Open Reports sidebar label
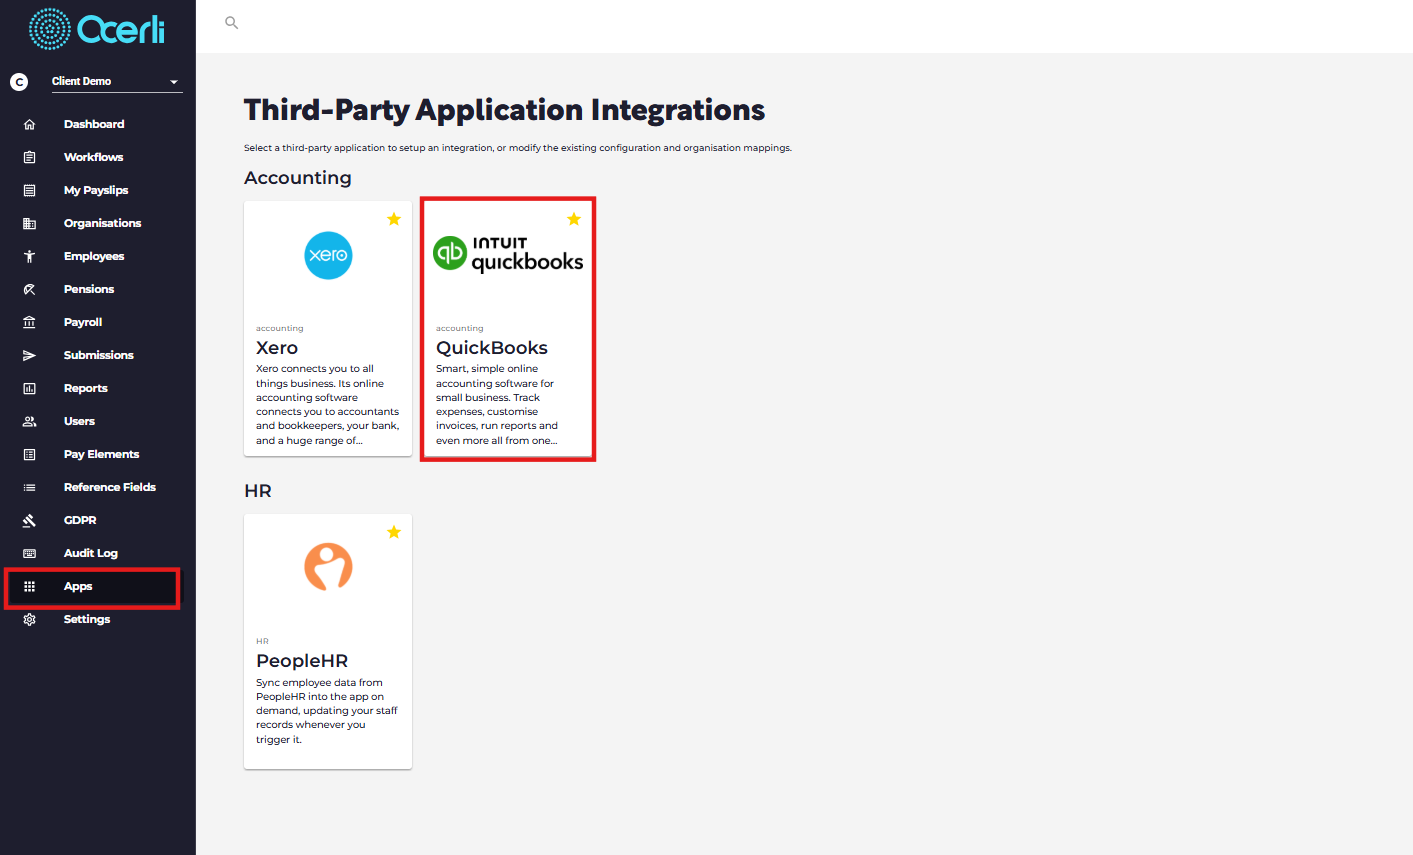The height and width of the screenshot is (855, 1413). [86, 388]
